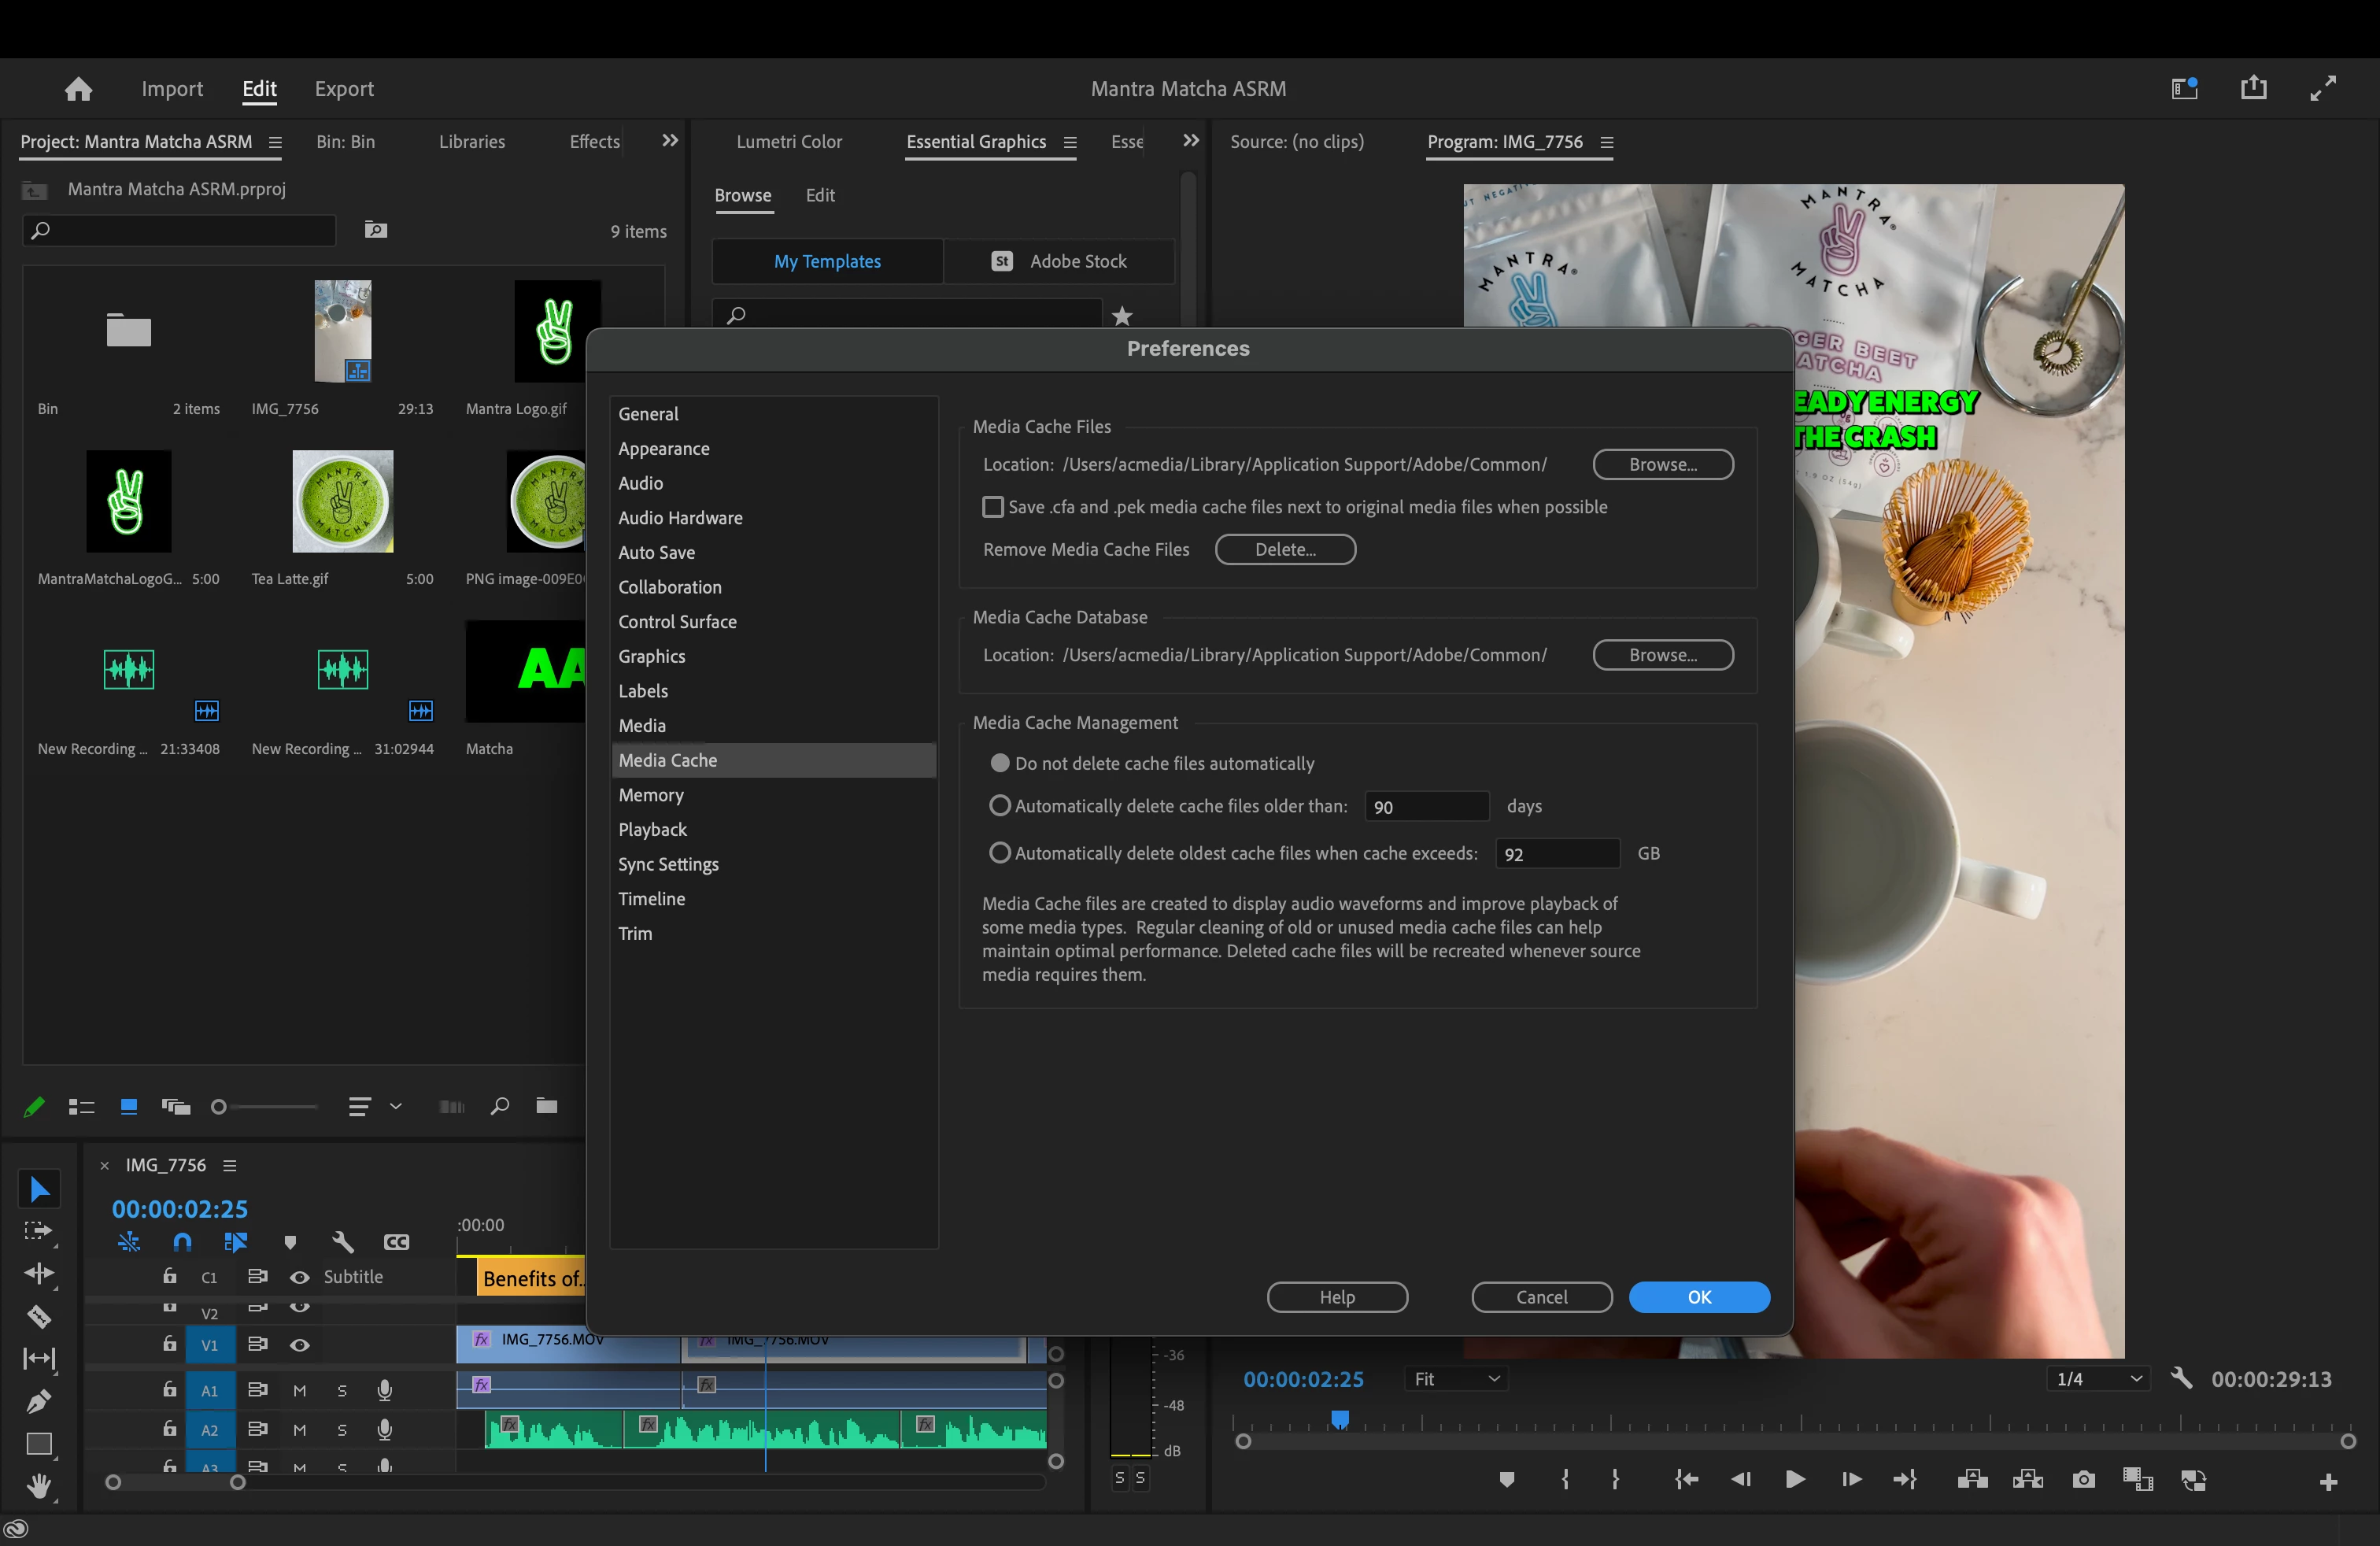
Task: Enable saving .cfa and .pek files checkbox
Action: click(993, 507)
